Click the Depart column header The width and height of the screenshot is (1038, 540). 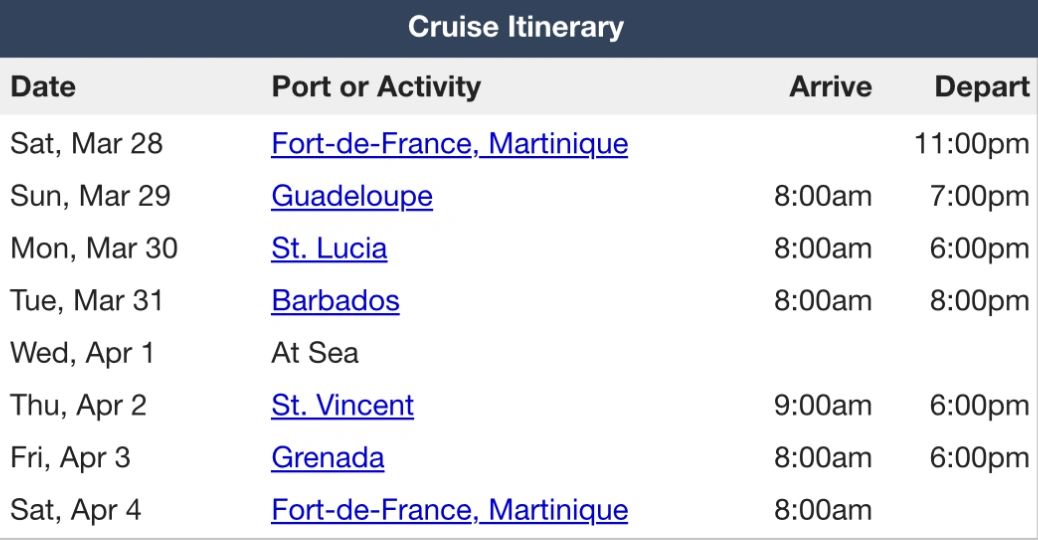click(x=981, y=87)
